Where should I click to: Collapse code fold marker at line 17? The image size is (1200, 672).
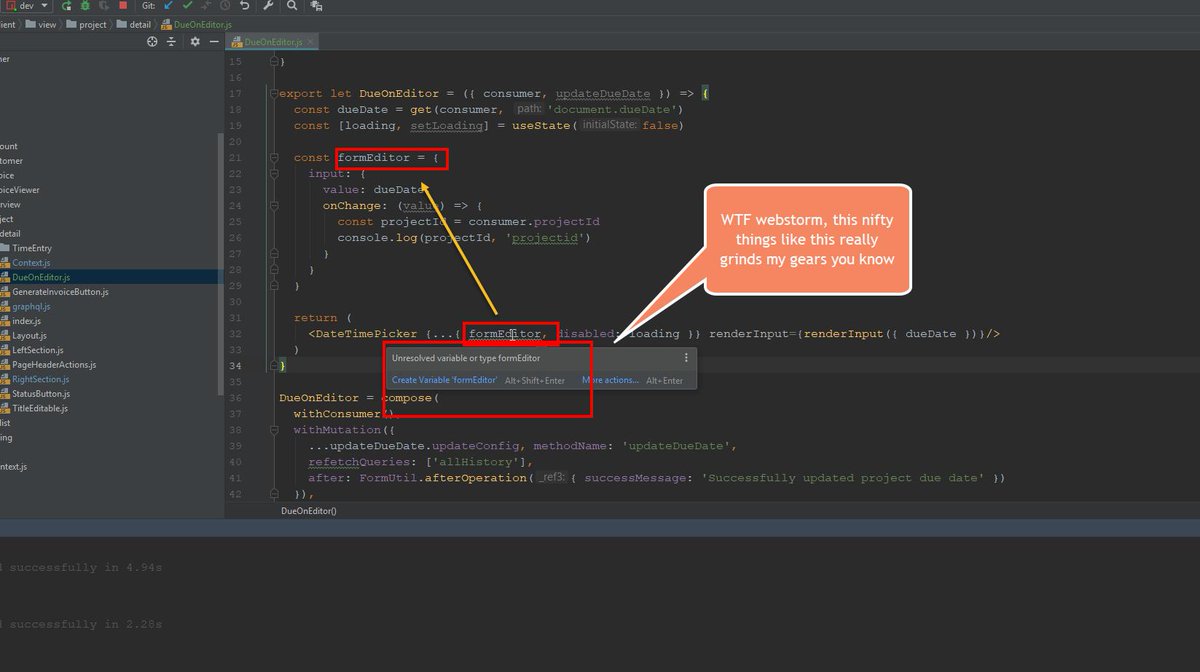(273, 93)
